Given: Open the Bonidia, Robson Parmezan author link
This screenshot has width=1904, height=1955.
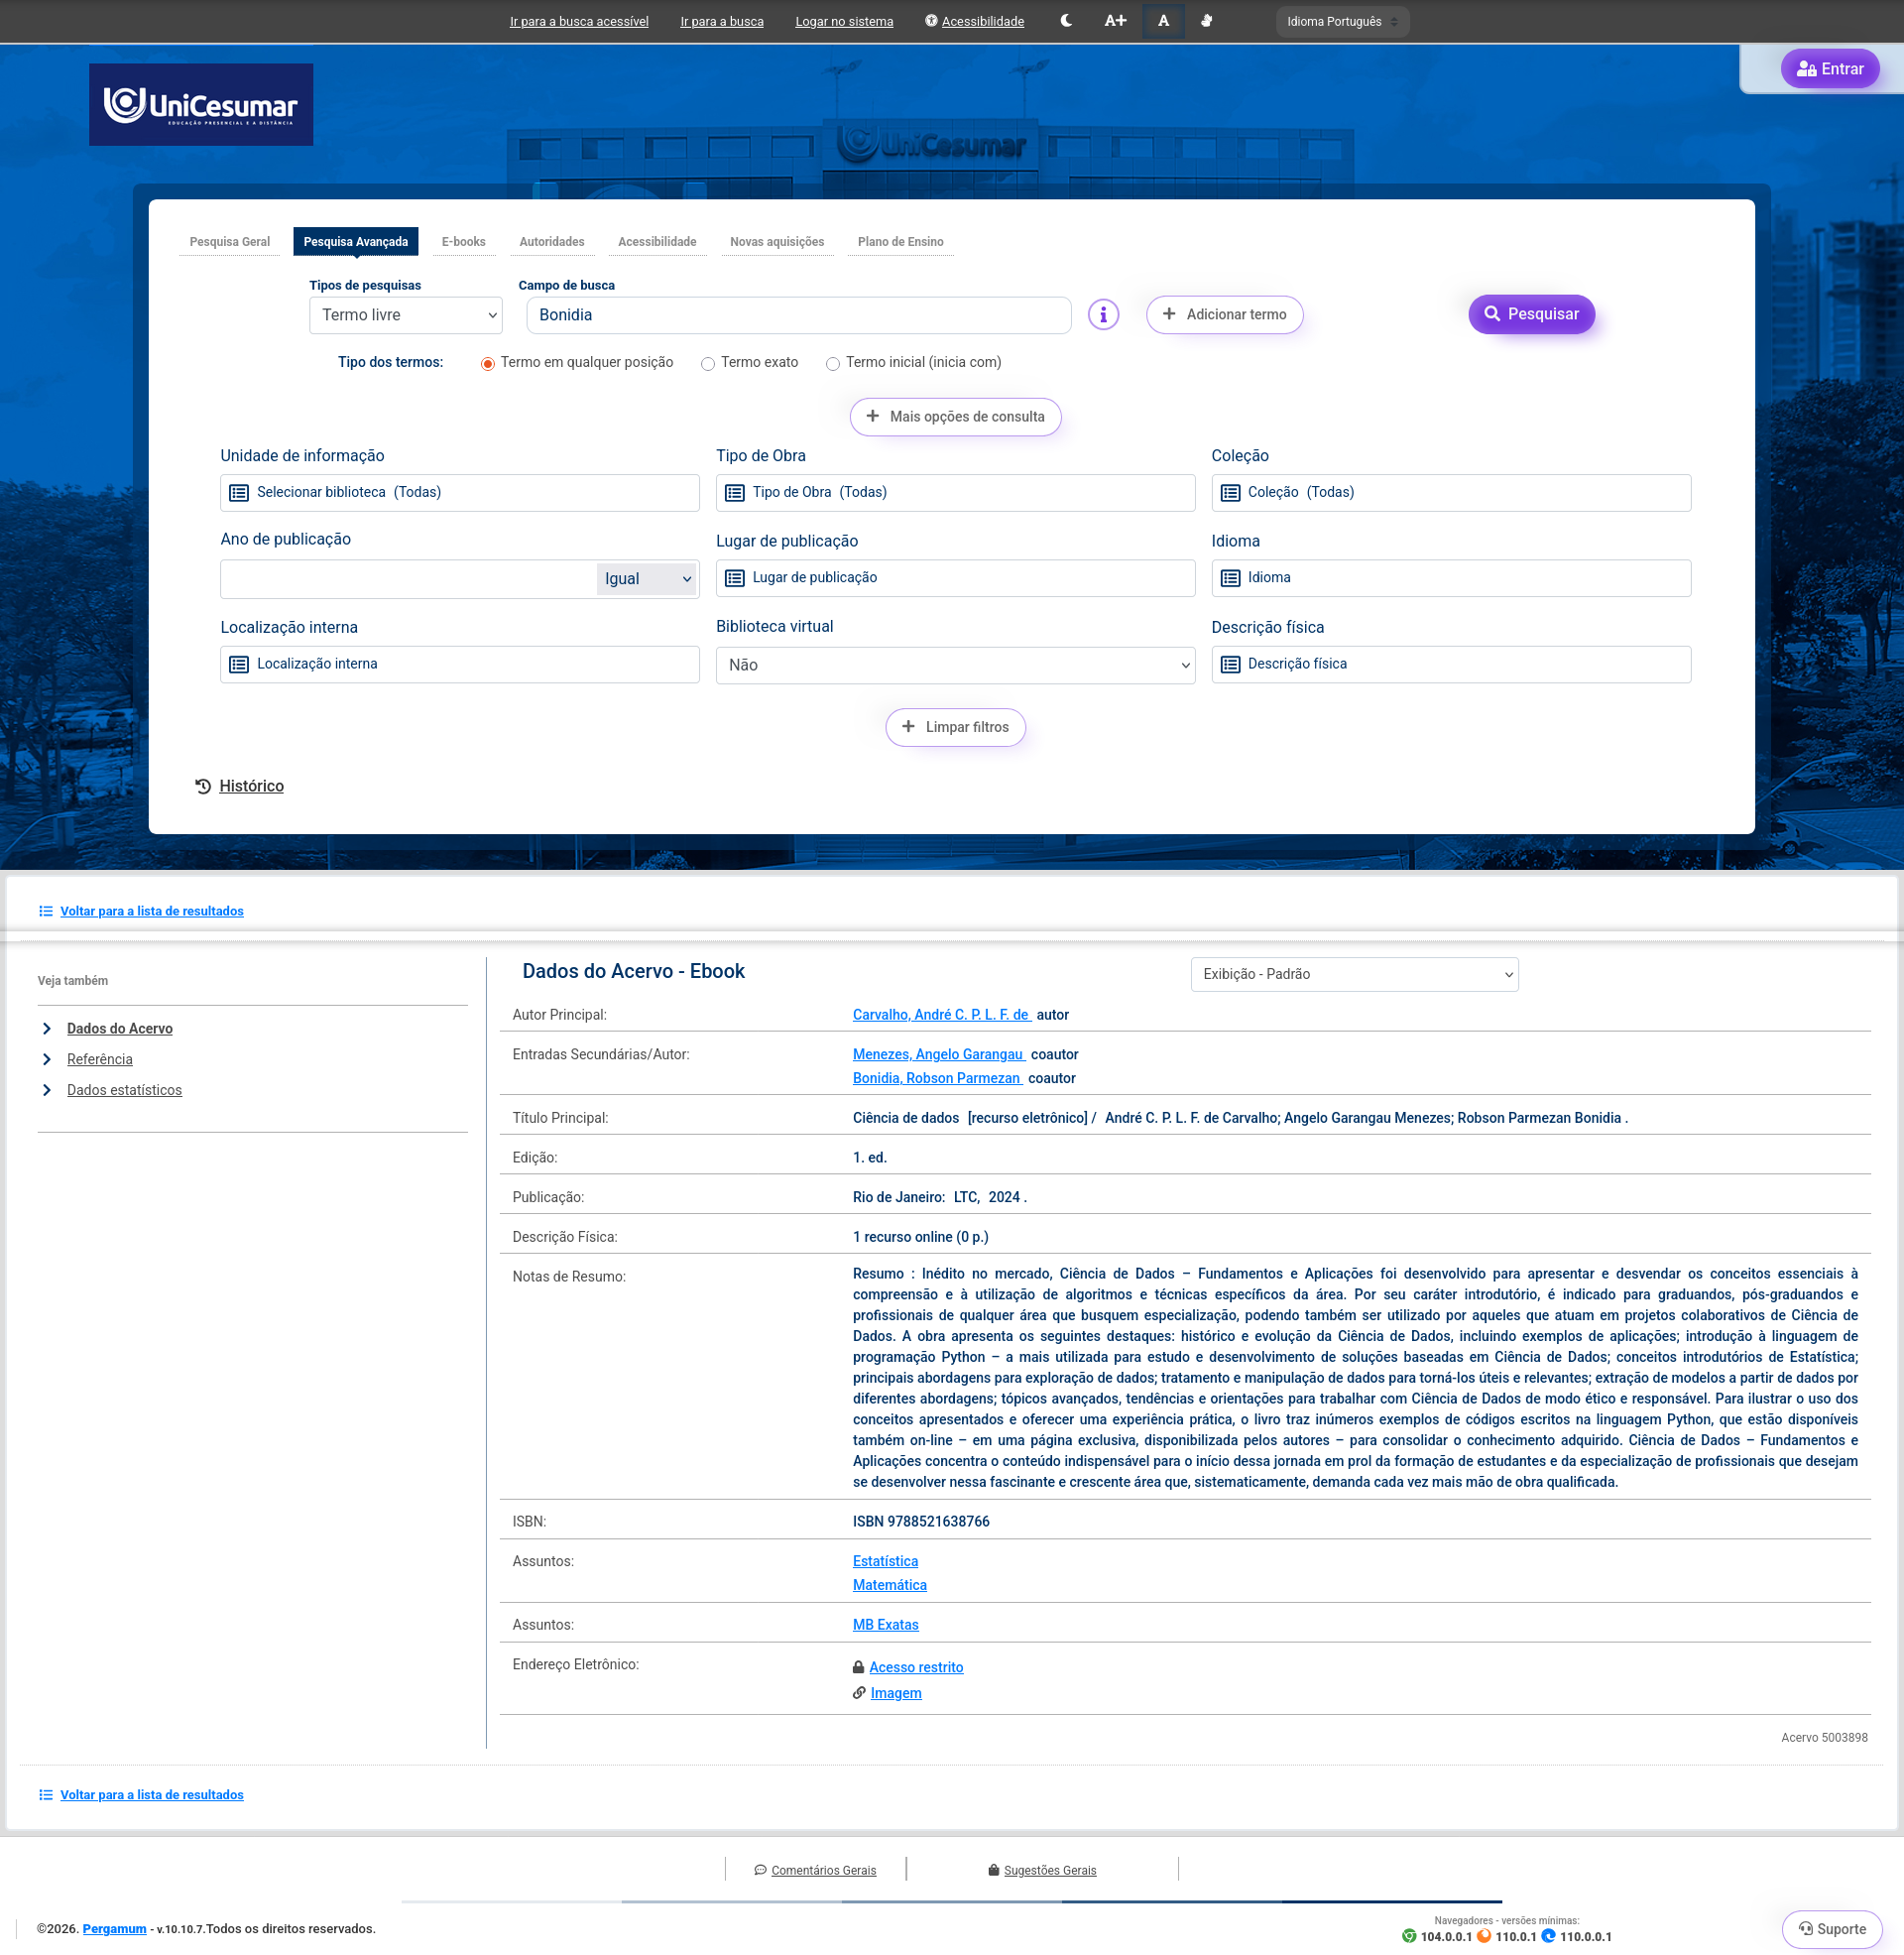Looking at the screenshot, I should pos(936,1078).
